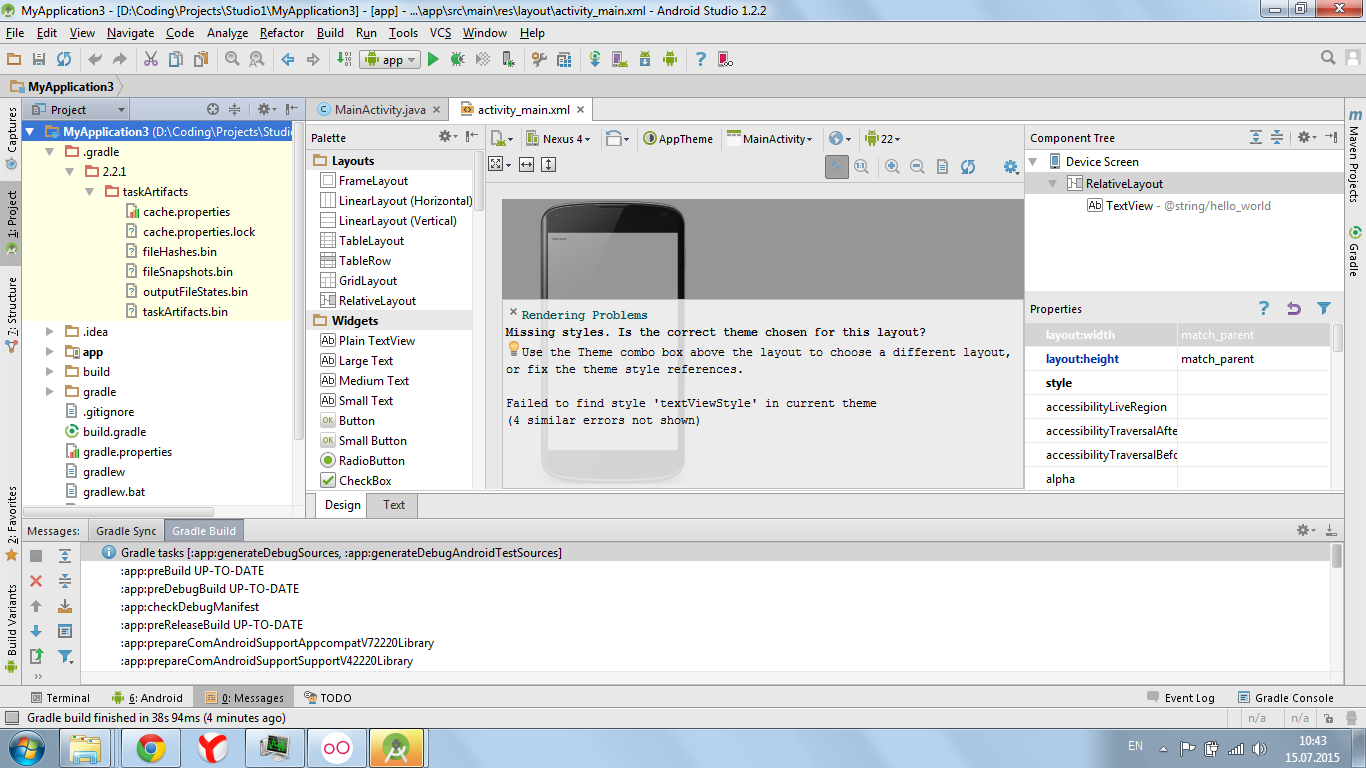
Task: Click the Cut scissors icon
Action: (150, 60)
